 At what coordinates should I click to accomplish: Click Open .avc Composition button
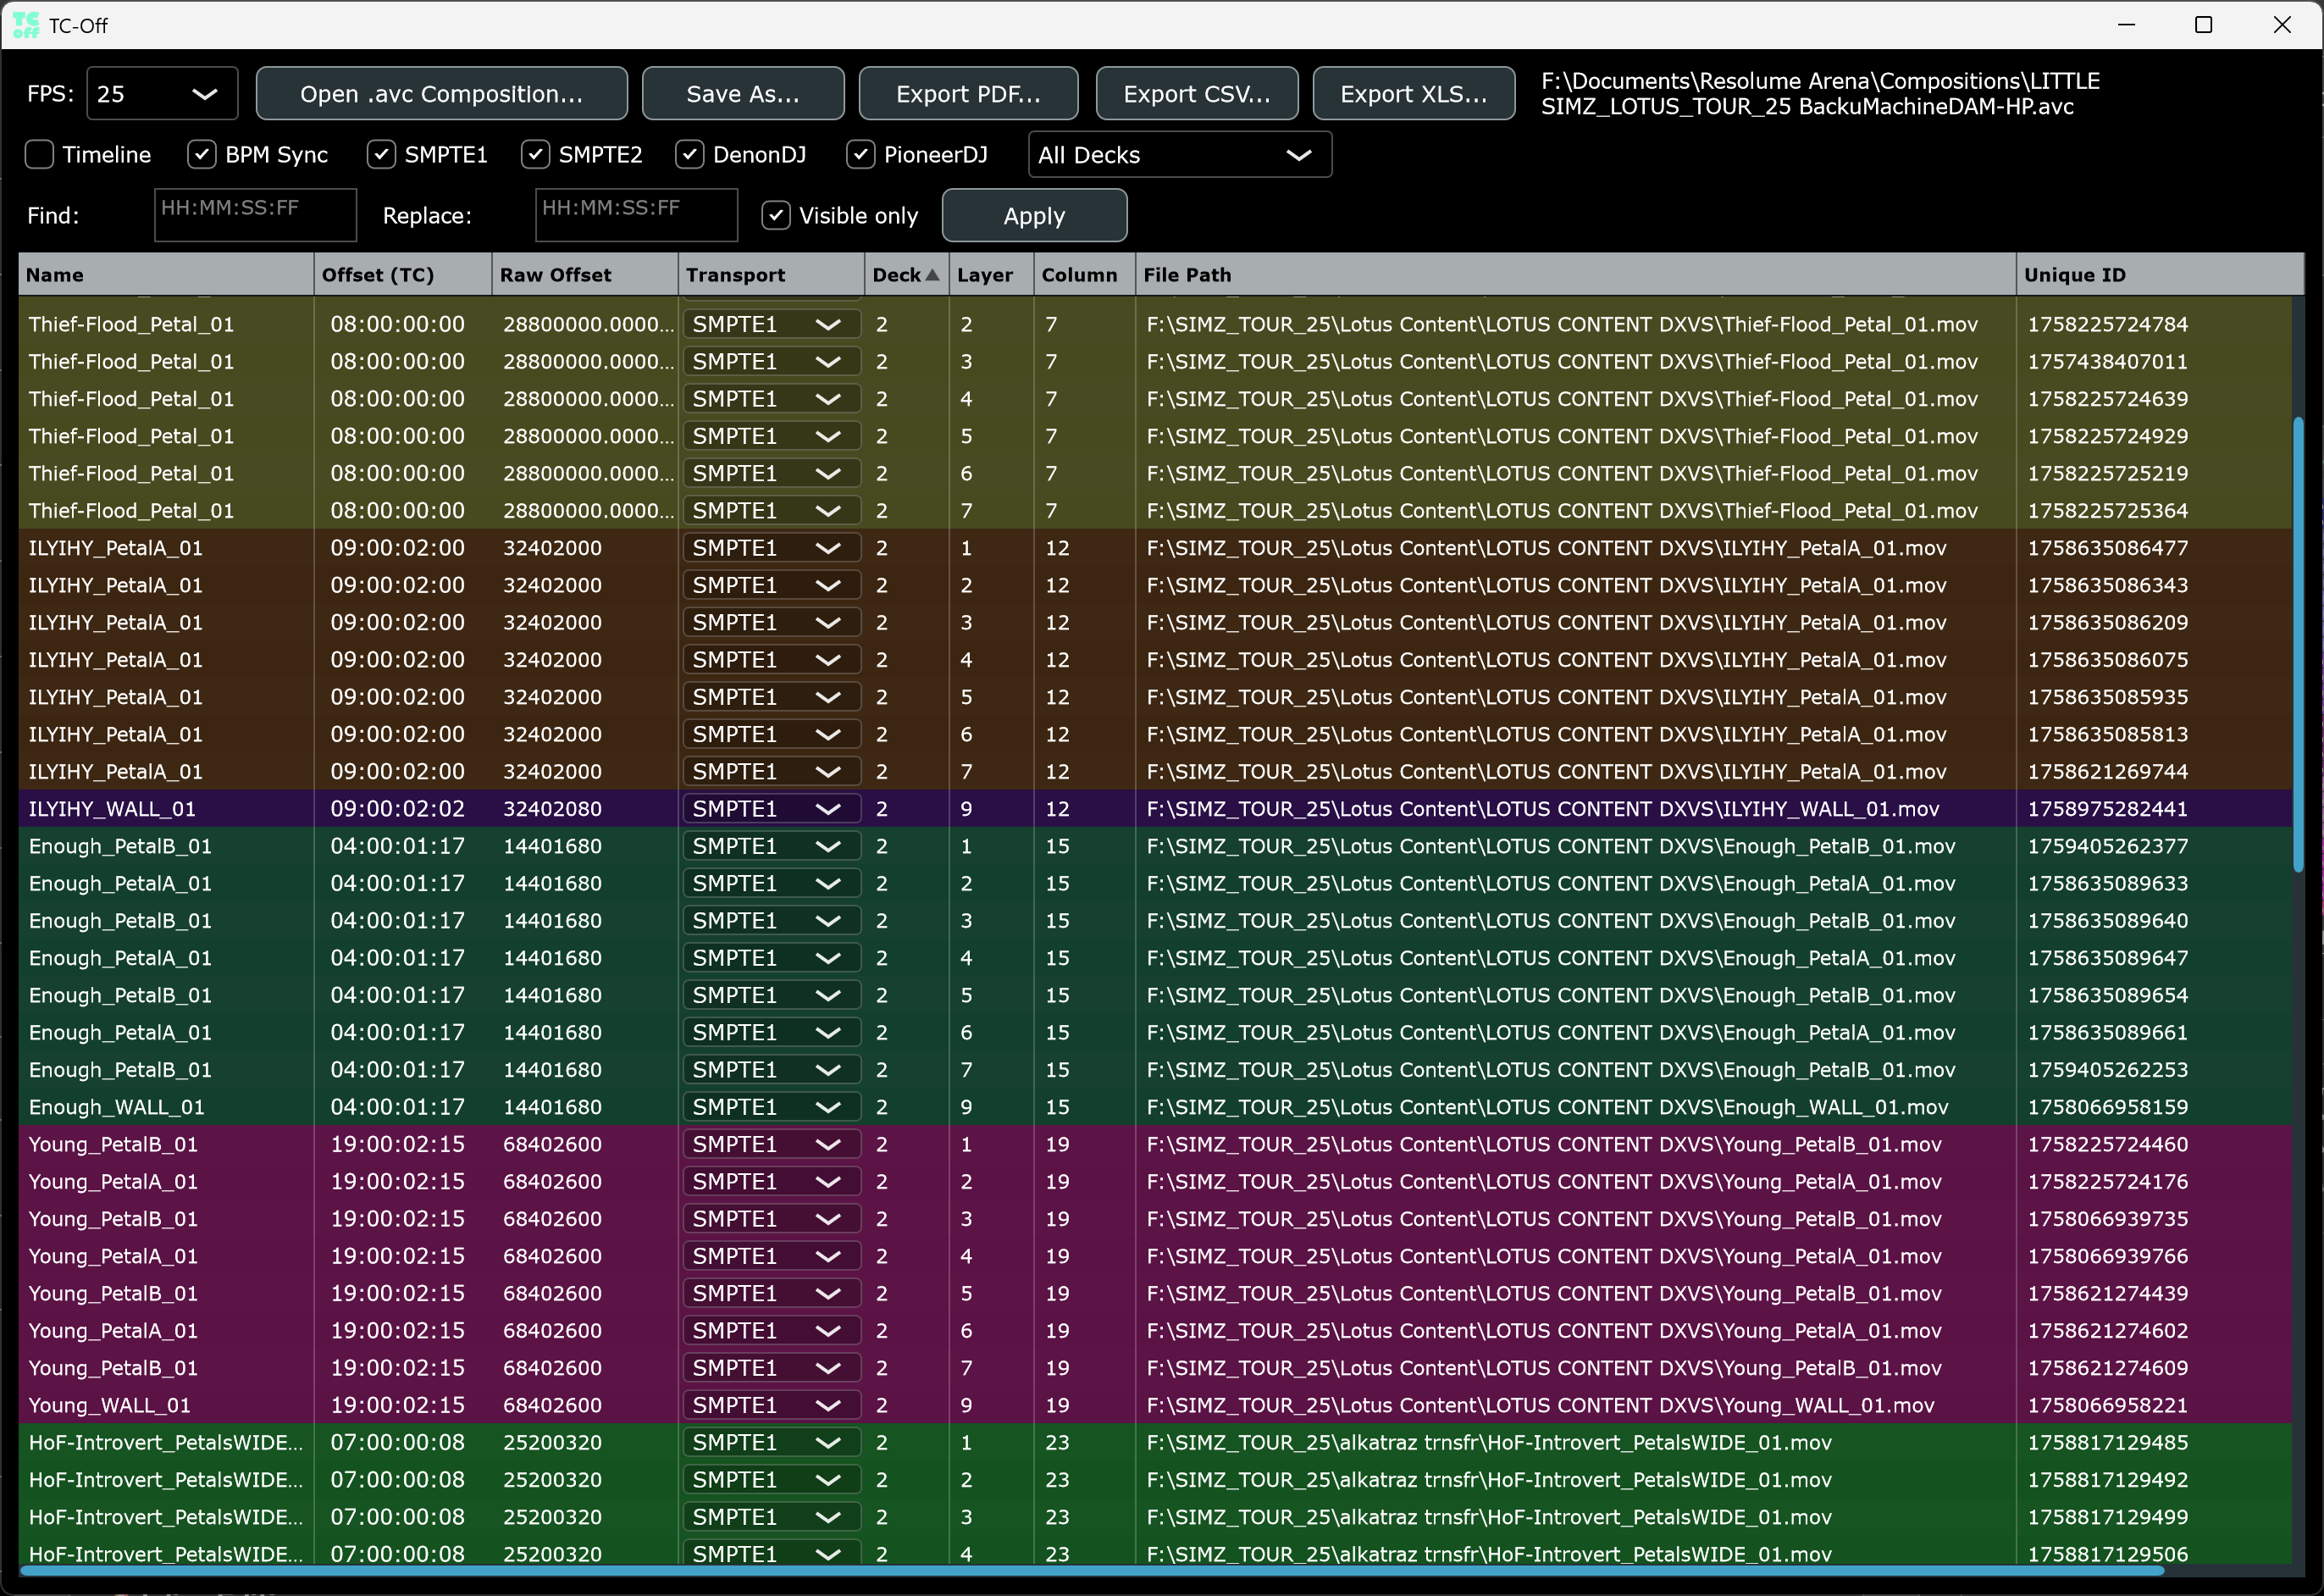point(441,94)
